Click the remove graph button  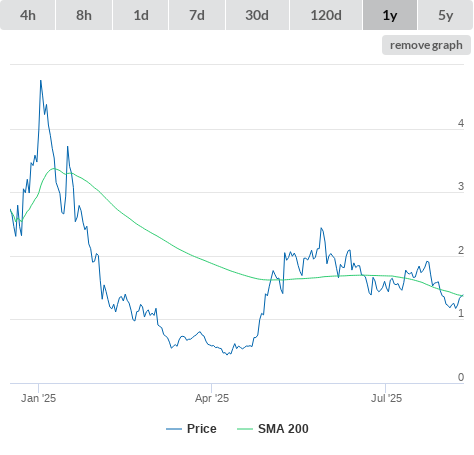[426, 45]
